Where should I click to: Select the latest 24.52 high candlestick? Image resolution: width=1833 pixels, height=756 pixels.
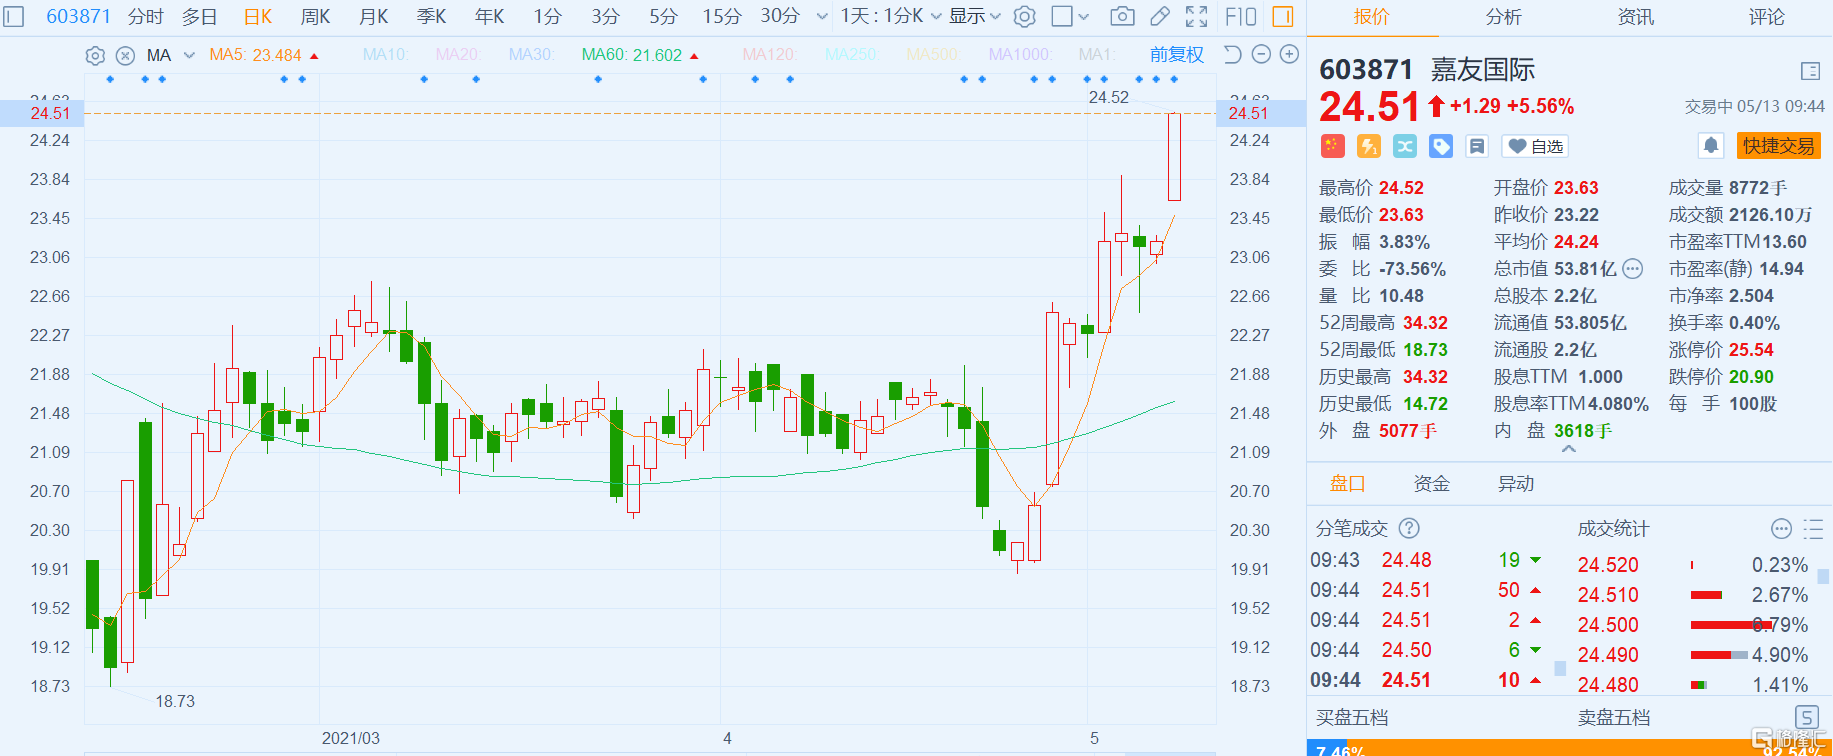tap(1174, 156)
